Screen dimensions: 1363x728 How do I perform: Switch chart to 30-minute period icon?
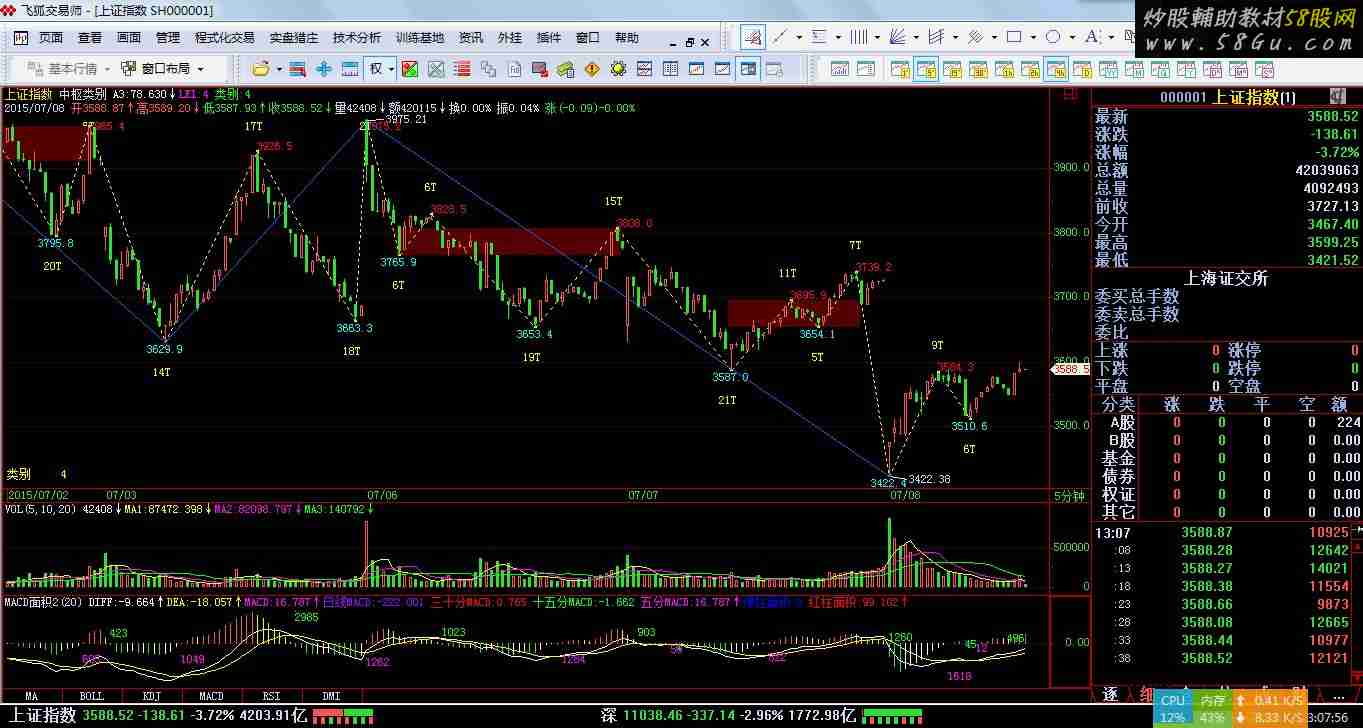coord(978,69)
